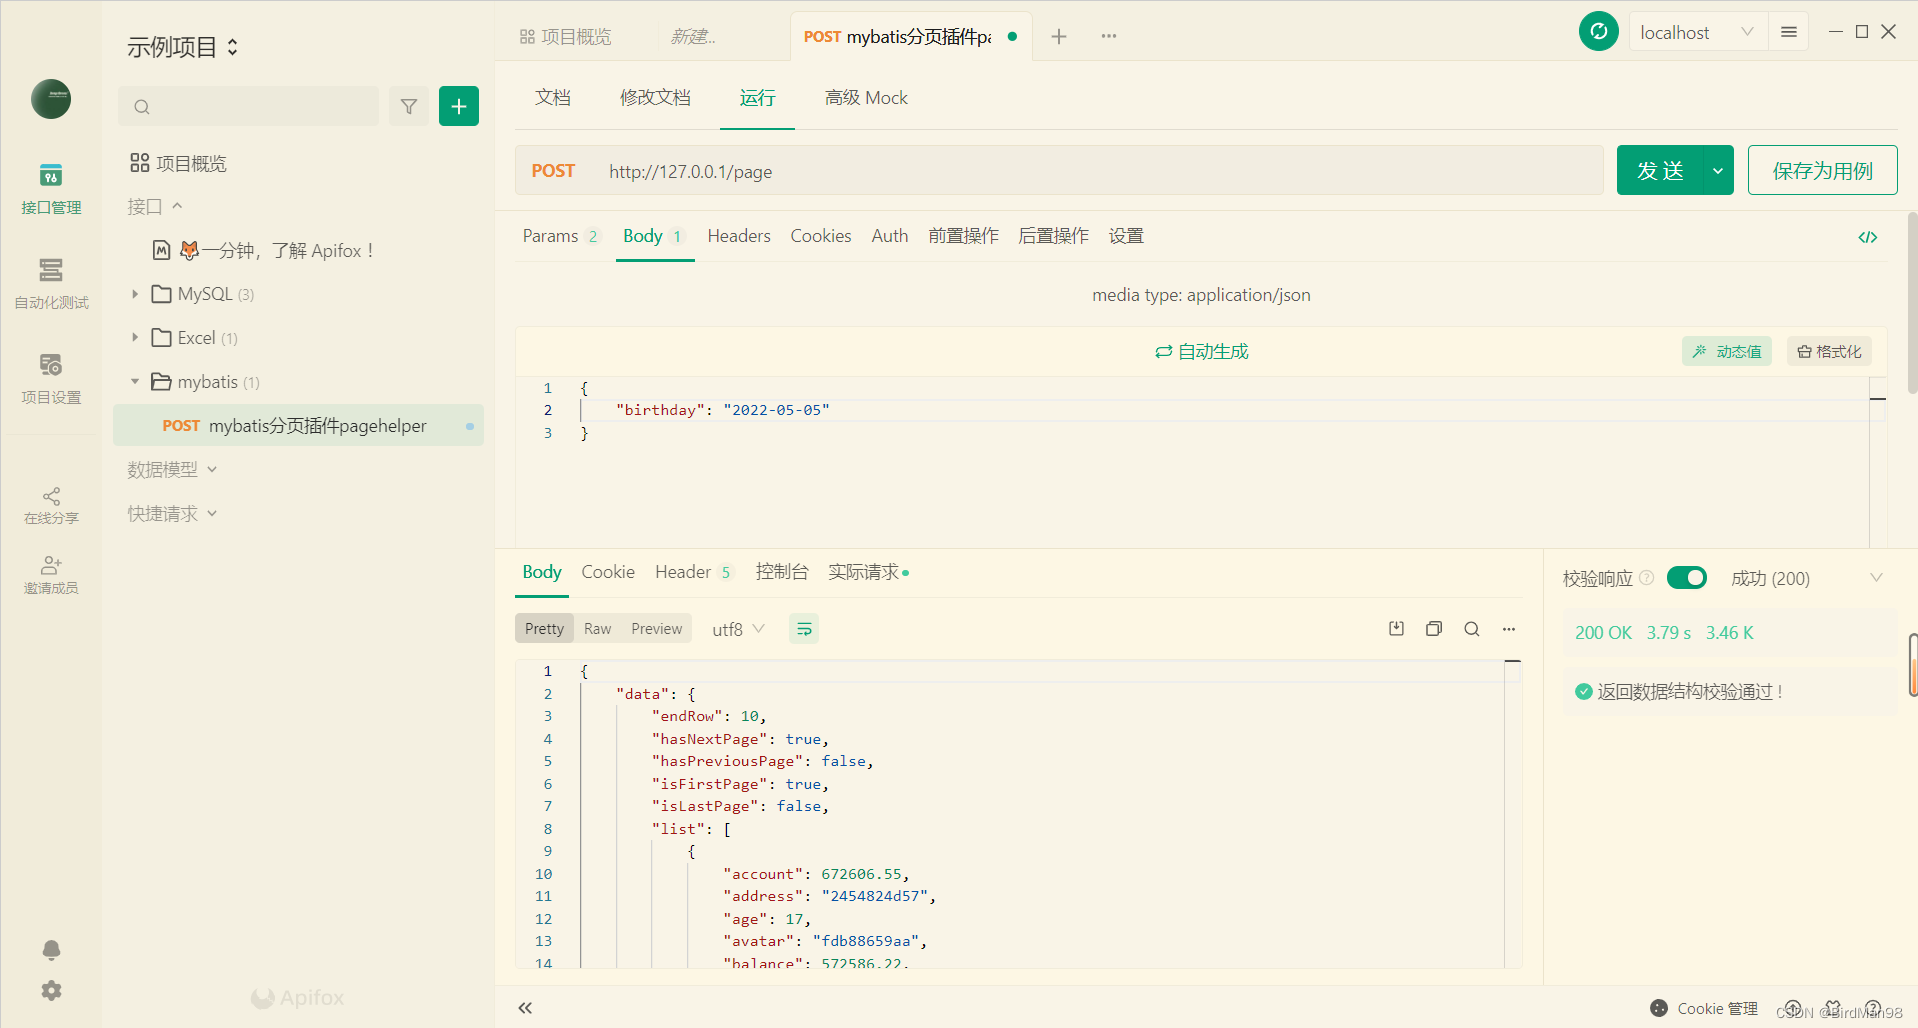This screenshot has width=1918, height=1028.
Task: Click the 动态值 button
Action: [x=1727, y=351]
